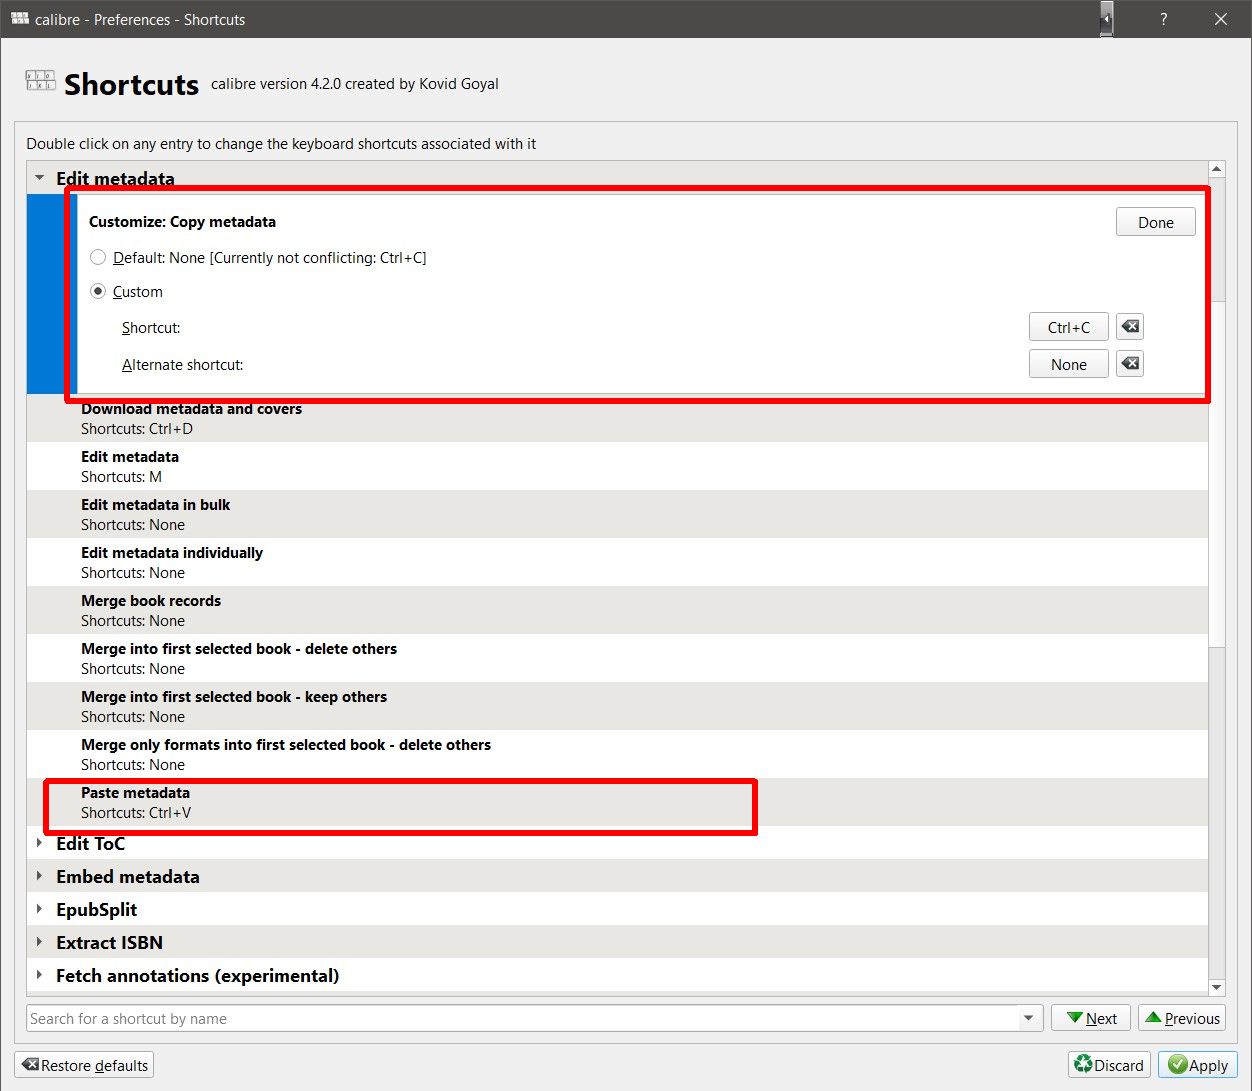Jump to Next search match

[1091, 1018]
